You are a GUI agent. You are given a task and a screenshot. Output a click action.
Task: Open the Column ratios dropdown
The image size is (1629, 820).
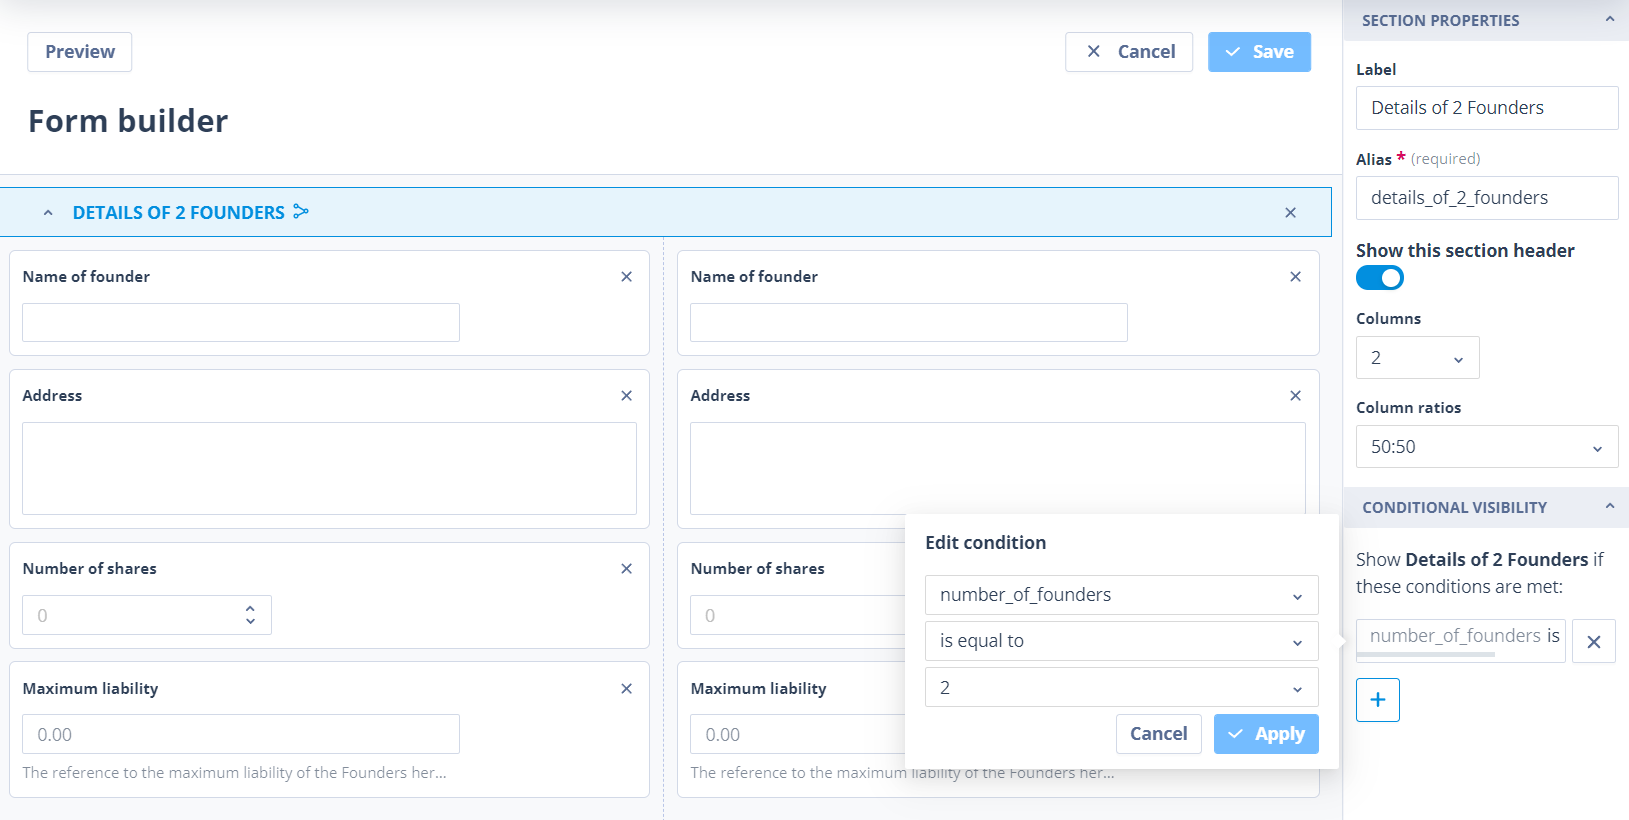1487,447
